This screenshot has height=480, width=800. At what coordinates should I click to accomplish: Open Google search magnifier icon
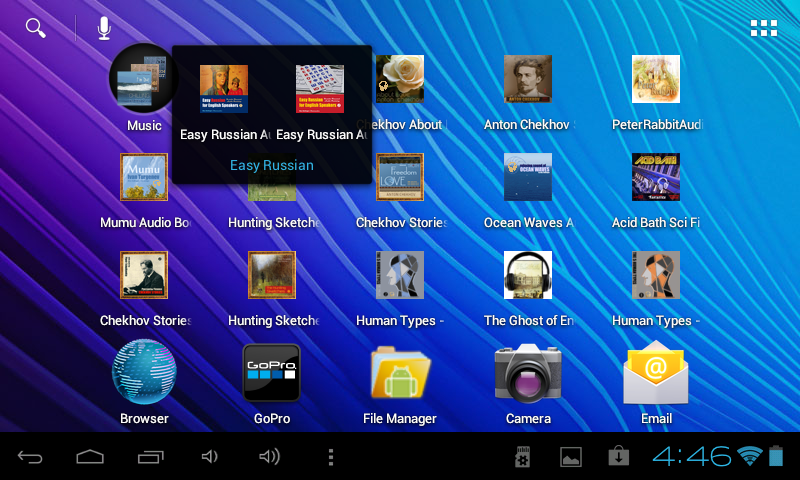click(x=36, y=28)
